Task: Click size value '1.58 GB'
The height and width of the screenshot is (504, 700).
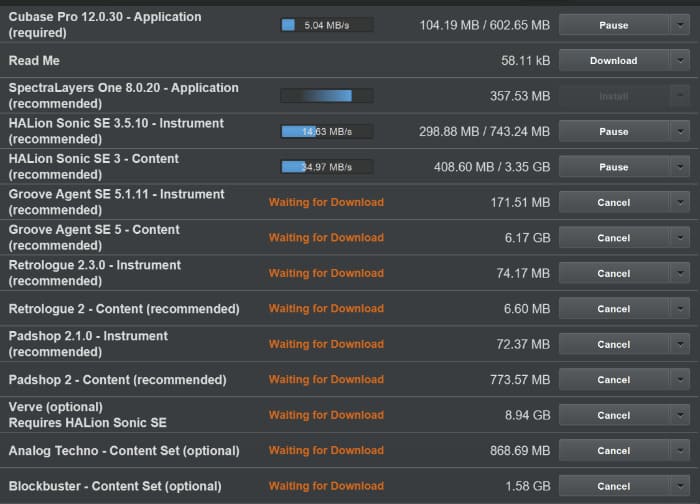Action: pos(528,486)
